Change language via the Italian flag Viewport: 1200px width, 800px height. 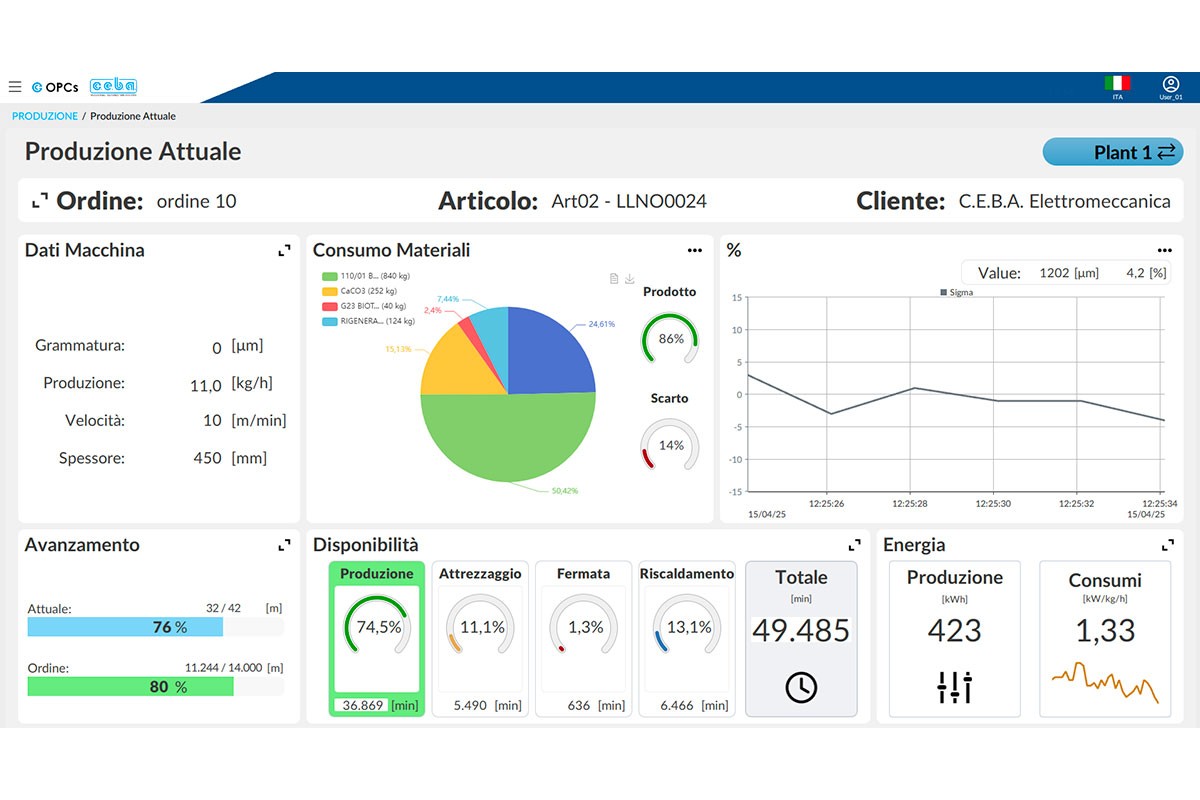[1117, 84]
